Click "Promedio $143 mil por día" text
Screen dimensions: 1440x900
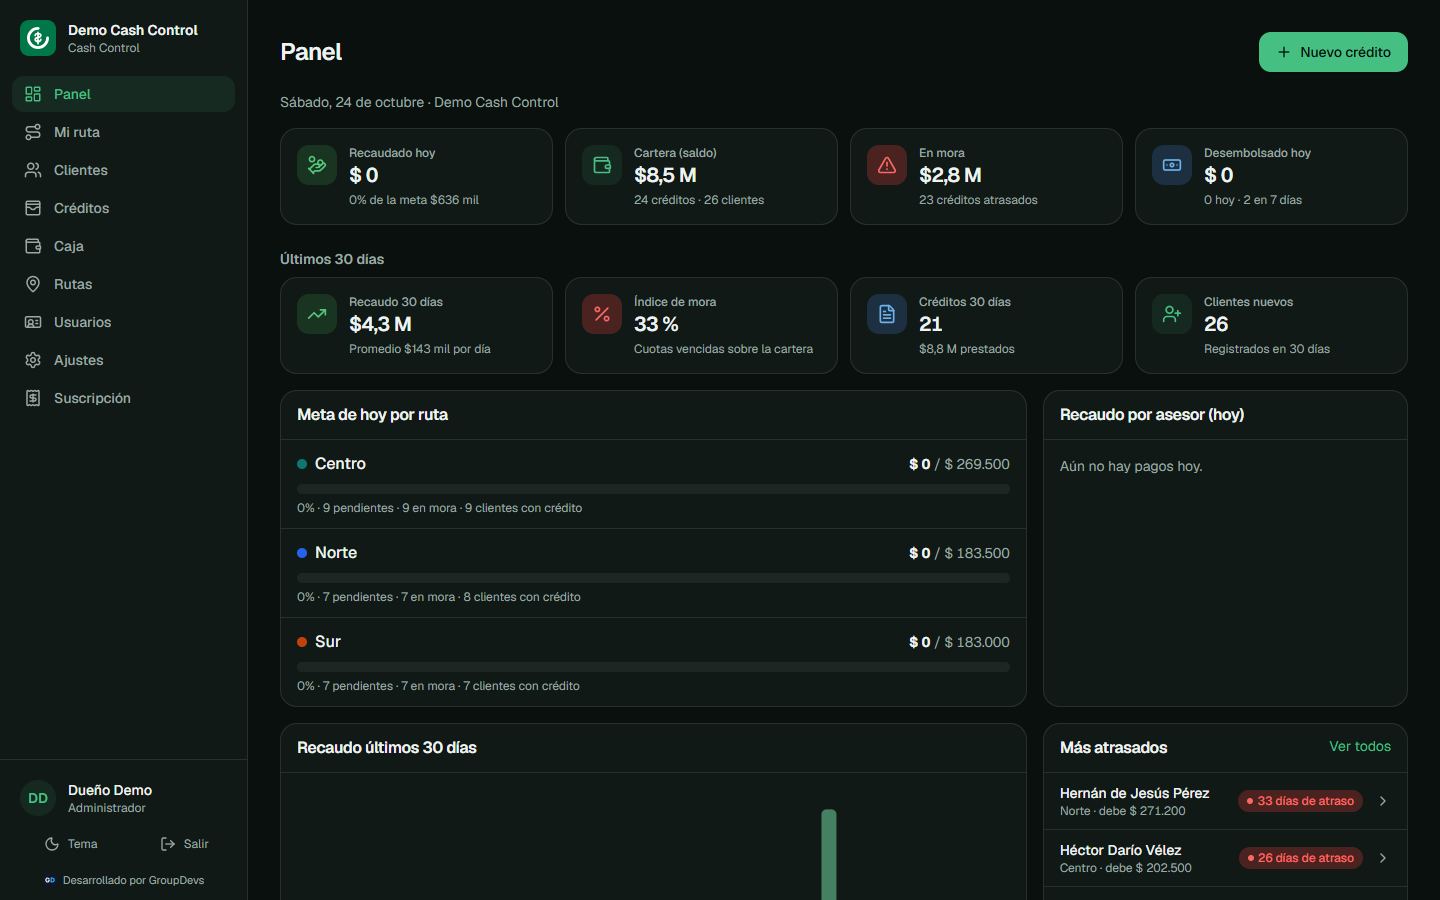[x=420, y=349]
